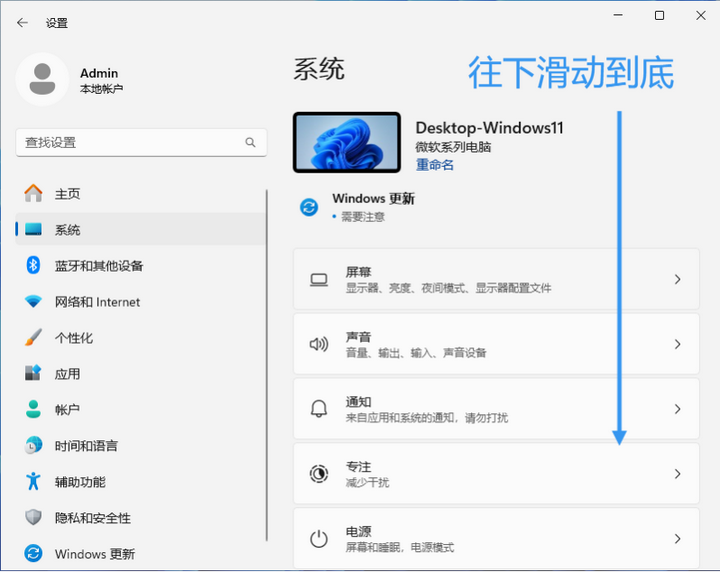The width and height of the screenshot is (720, 572).
Task: Click the Focus (专注) icon
Action: click(x=319, y=473)
